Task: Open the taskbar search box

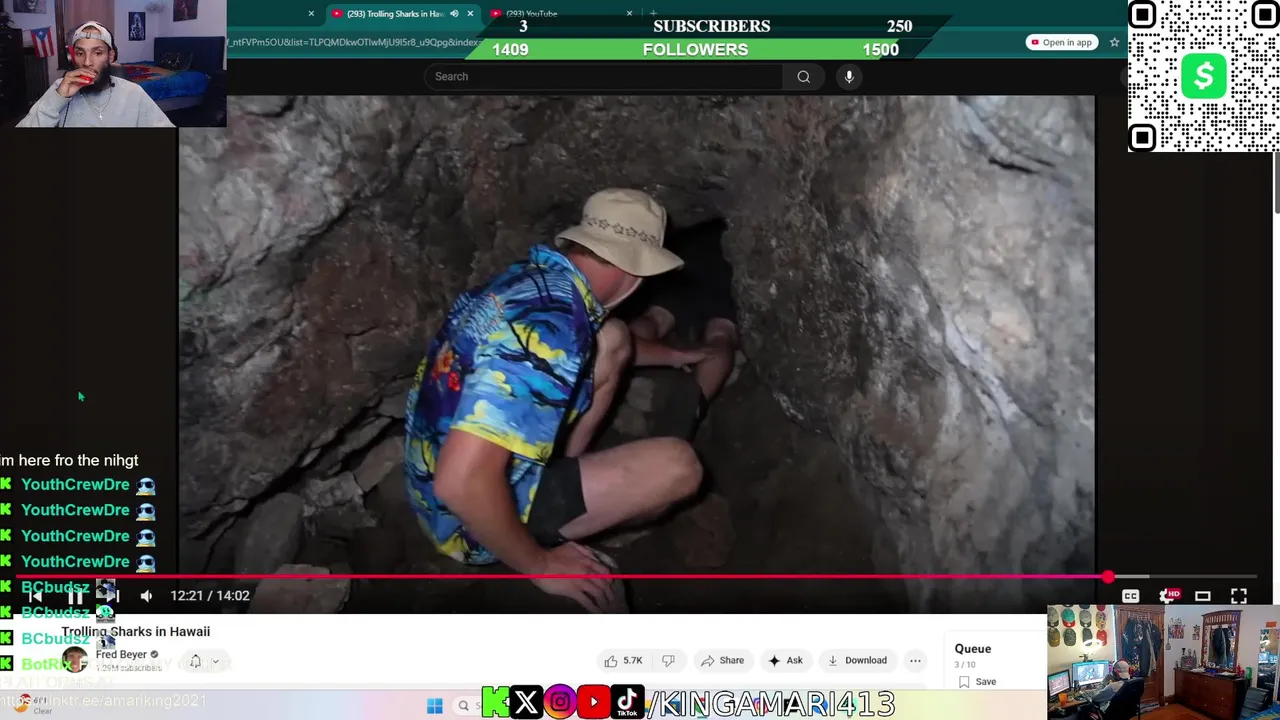Action: click(466, 706)
